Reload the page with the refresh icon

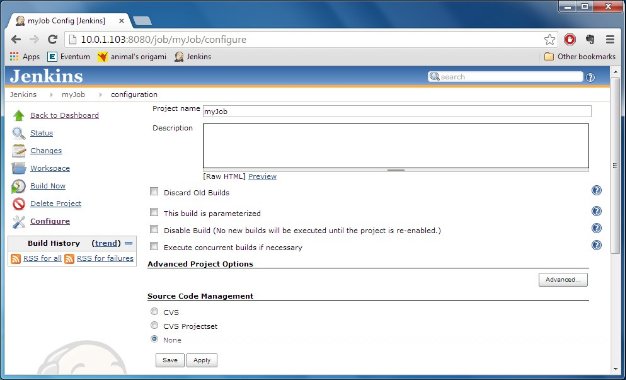tap(52, 39)
